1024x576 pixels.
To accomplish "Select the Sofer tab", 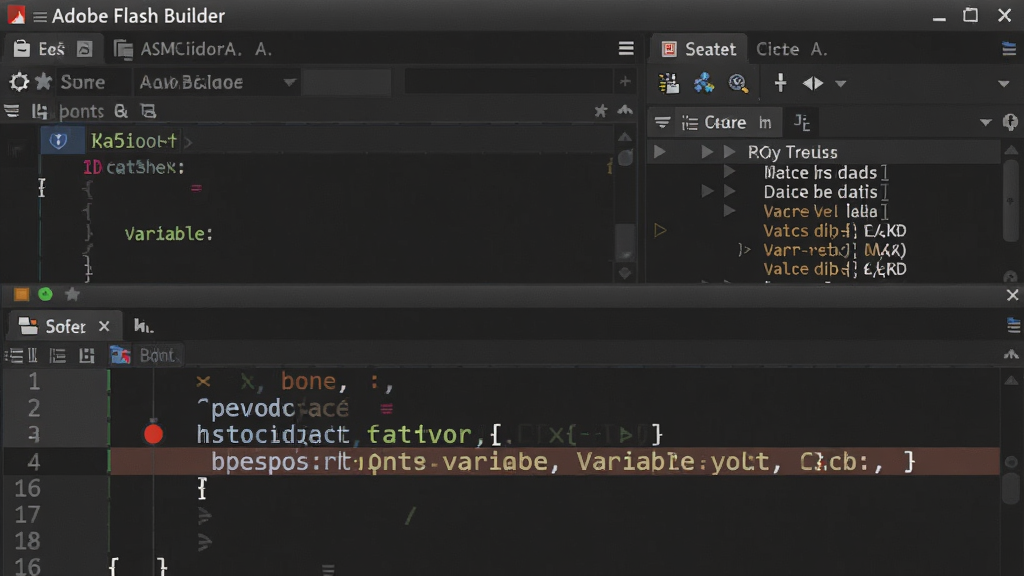I will (64, 326).
